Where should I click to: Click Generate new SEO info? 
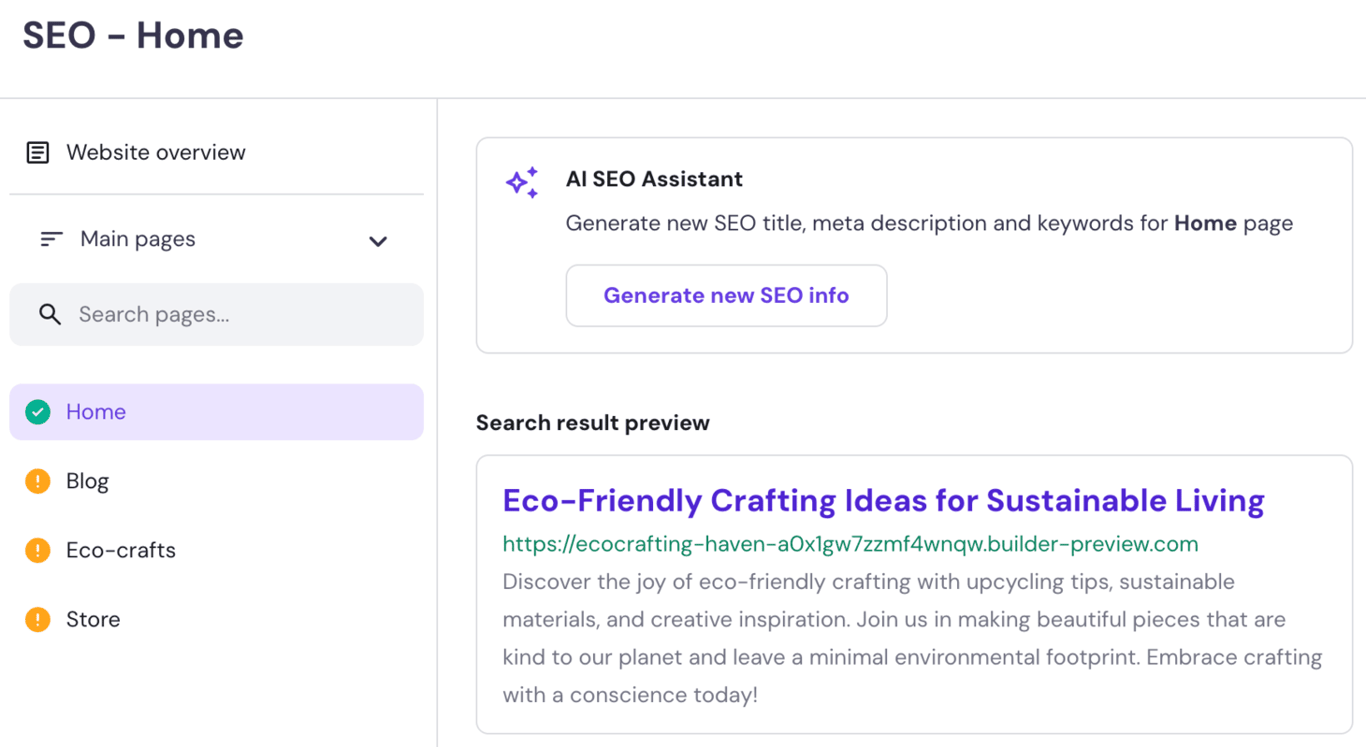click(x=726, y=295)
